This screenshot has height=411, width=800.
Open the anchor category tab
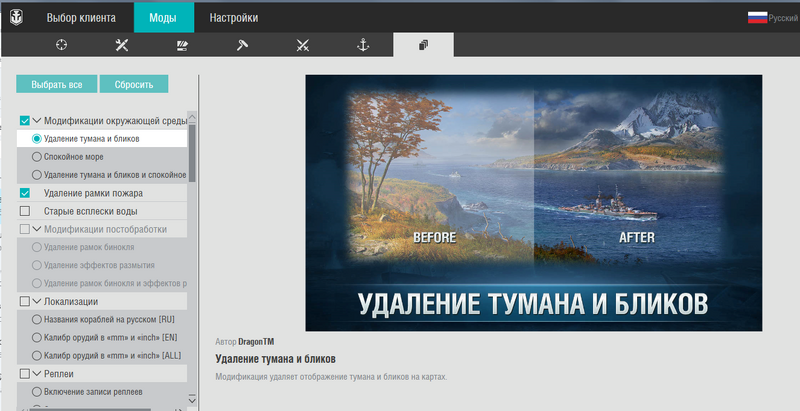point(363,45)
